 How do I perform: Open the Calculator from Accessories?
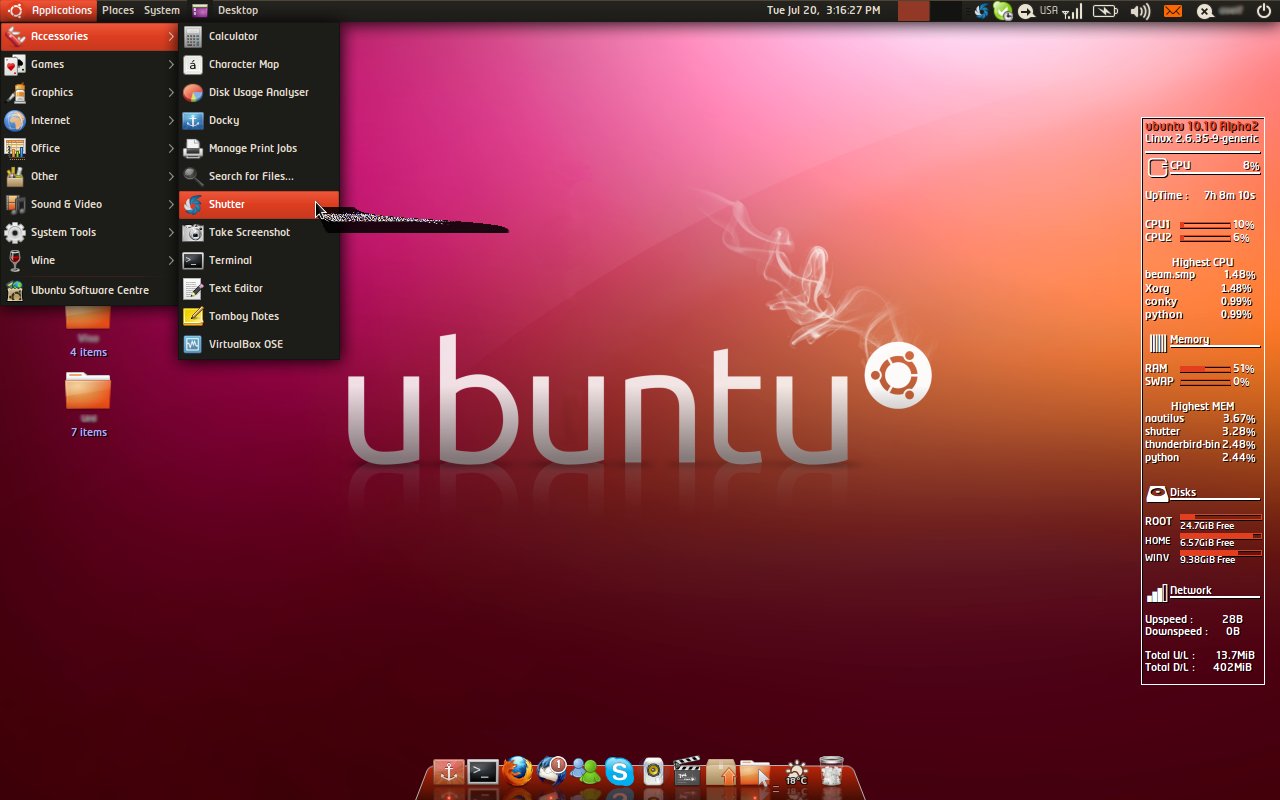(259, 36)
